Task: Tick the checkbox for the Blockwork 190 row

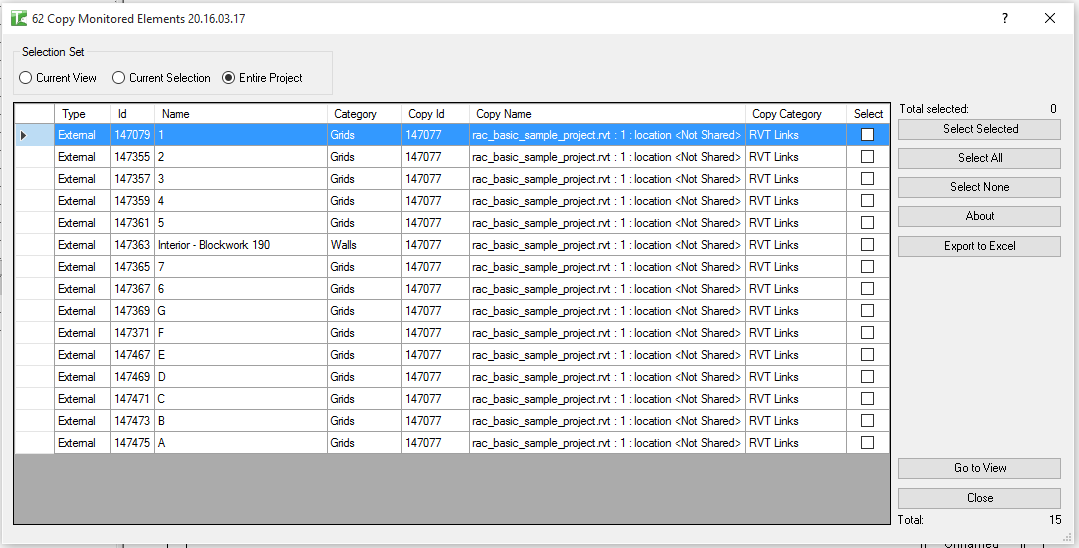Action: 867,245
